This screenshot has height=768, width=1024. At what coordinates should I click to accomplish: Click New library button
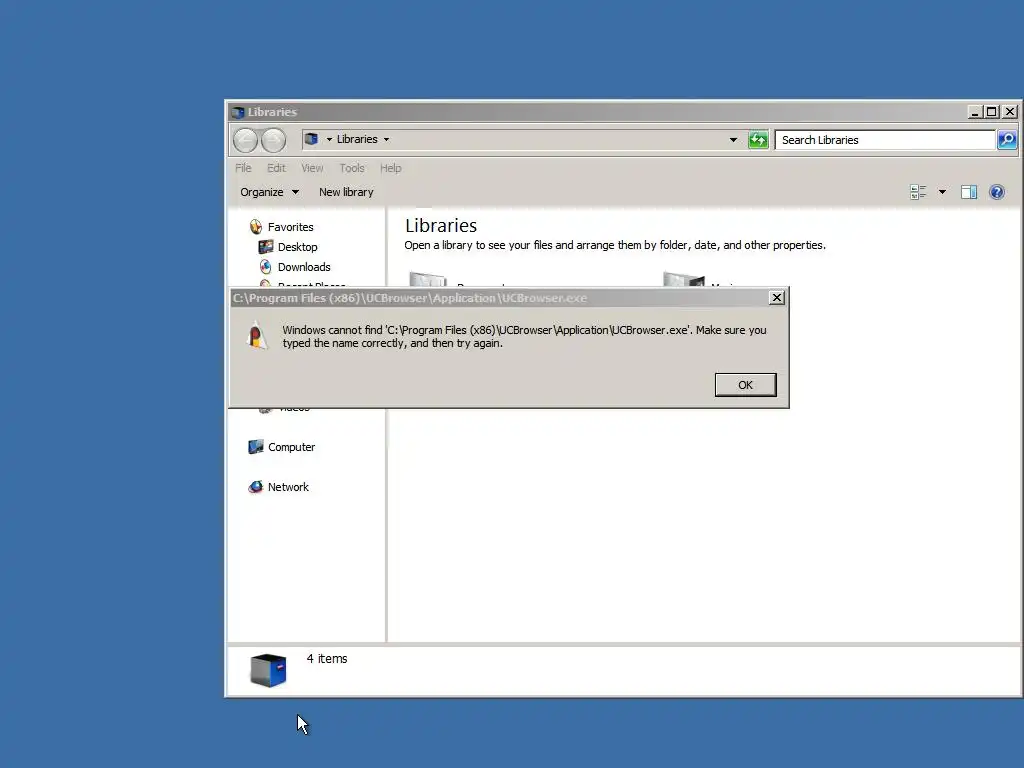[x=346, y=192]
